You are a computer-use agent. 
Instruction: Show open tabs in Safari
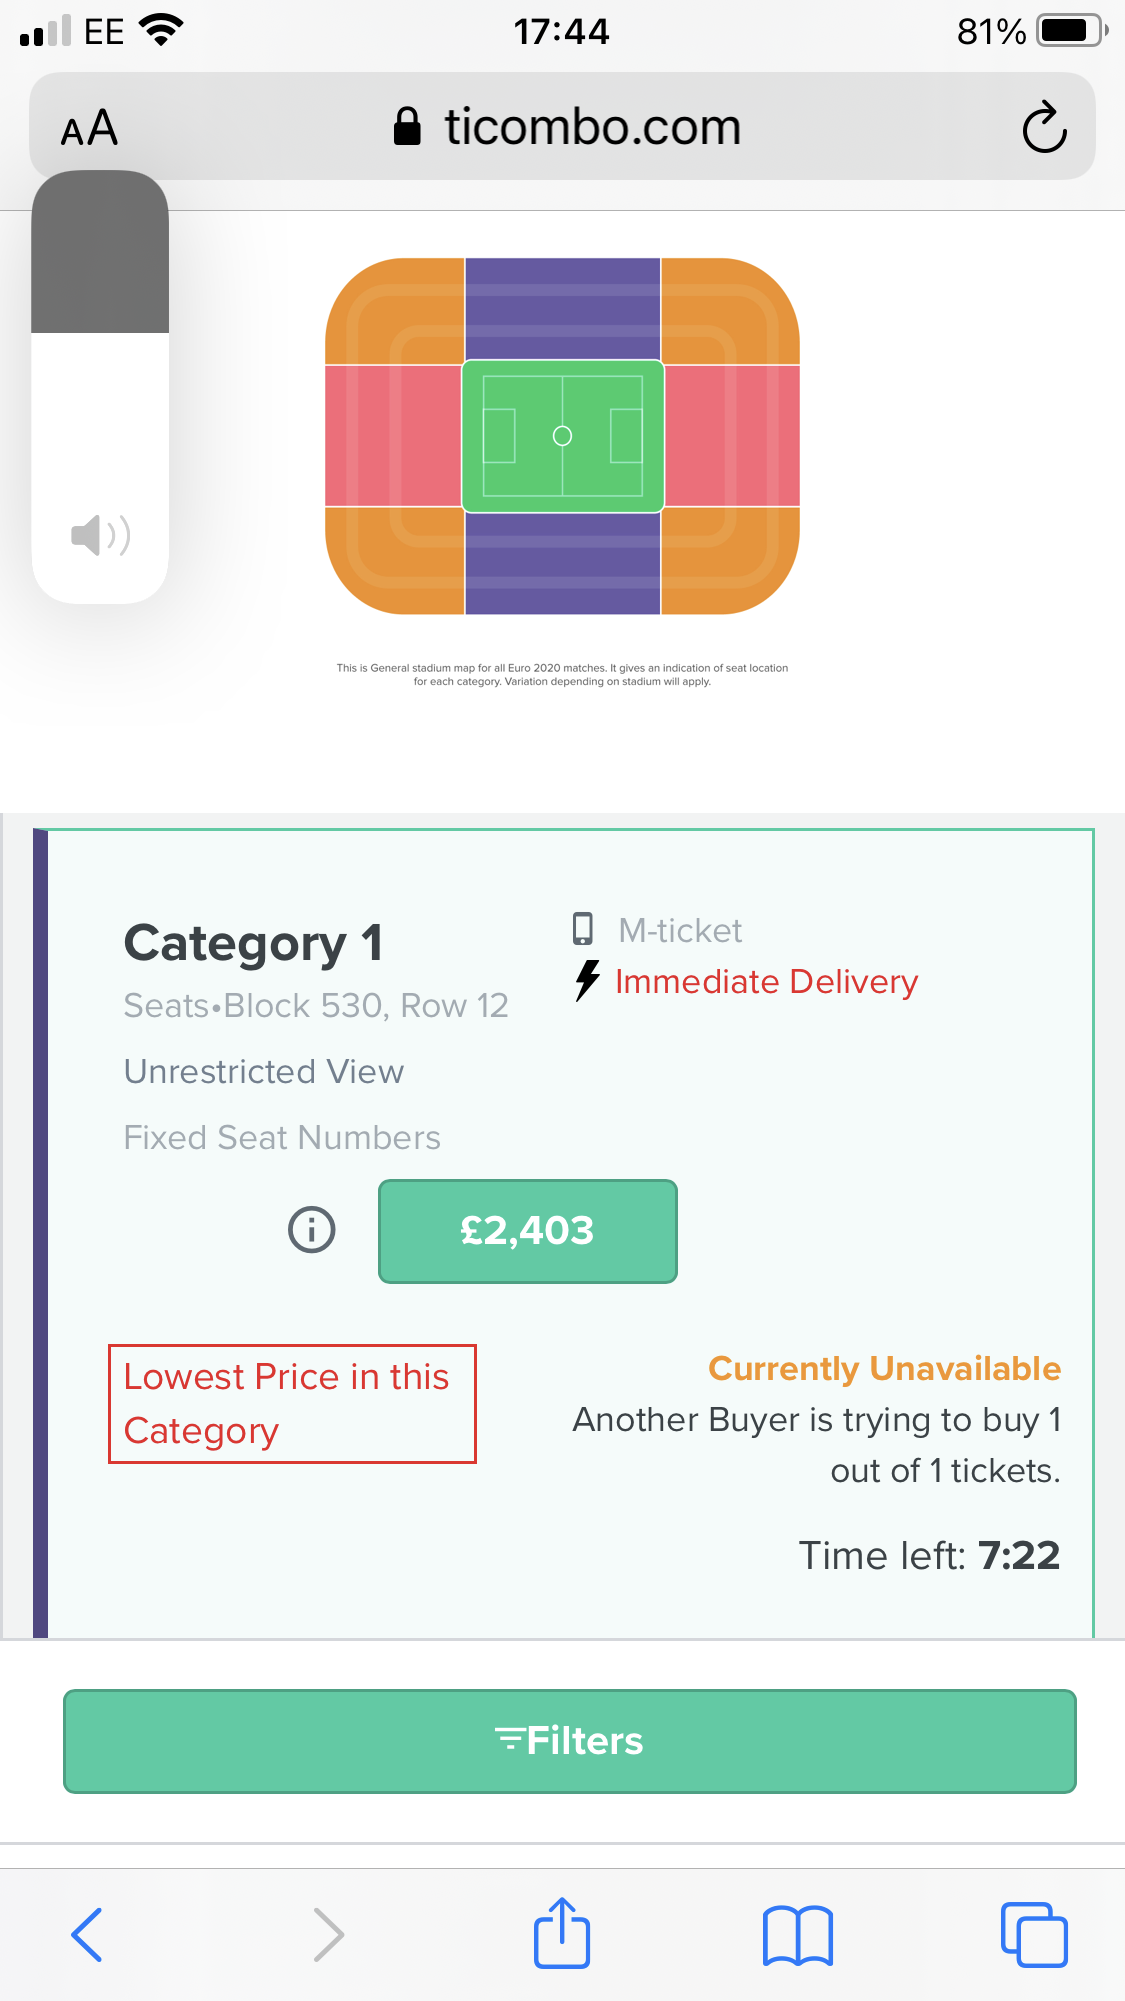click(1033, 1934)
